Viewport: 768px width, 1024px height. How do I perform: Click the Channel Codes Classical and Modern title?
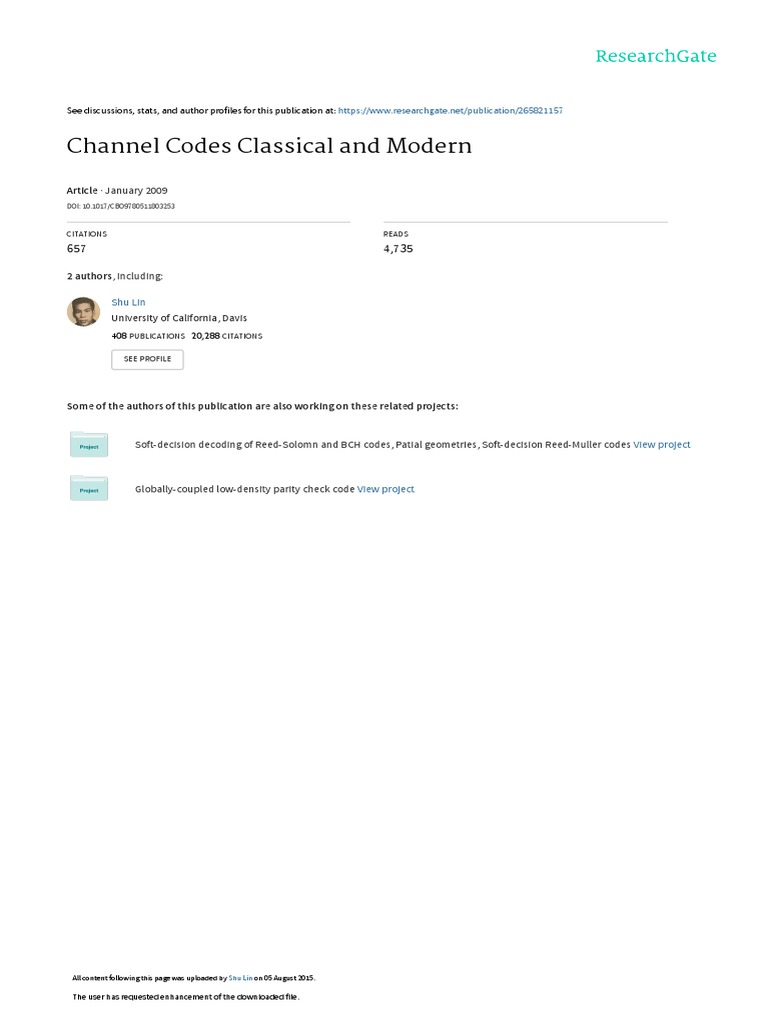click(269, 146)
